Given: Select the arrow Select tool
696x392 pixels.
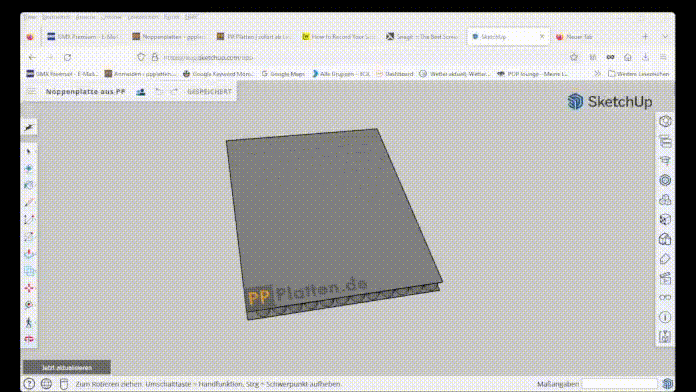Looking at the screenshot, I should [29, 152].
